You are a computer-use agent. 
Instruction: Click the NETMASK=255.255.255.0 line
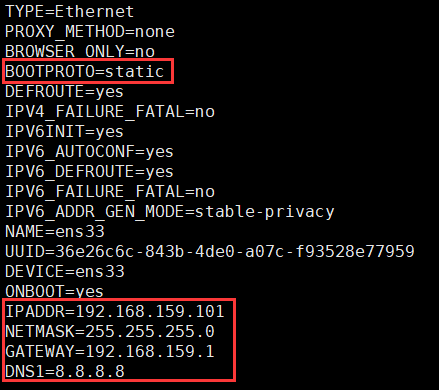click(x=110, y=332)
